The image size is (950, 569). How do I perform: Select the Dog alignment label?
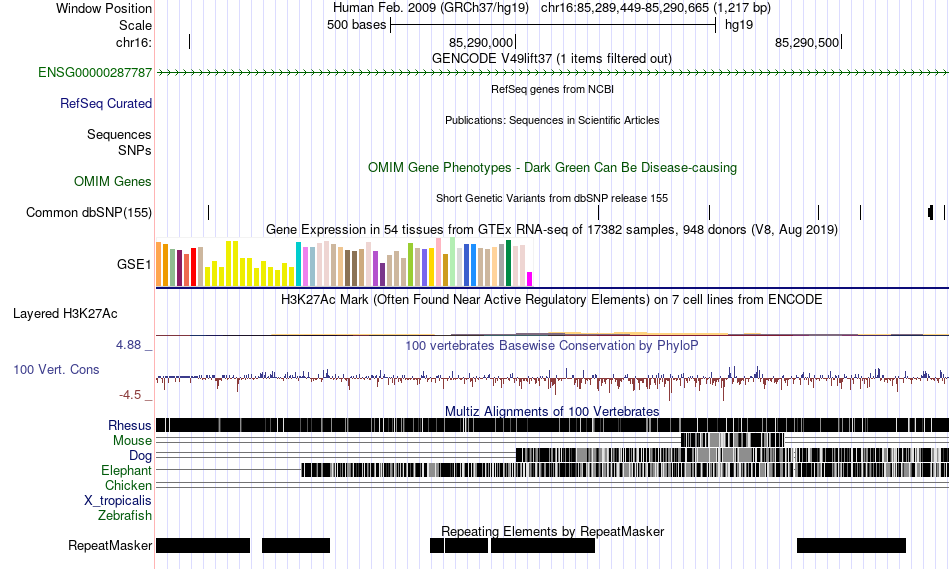click(141, 456)
